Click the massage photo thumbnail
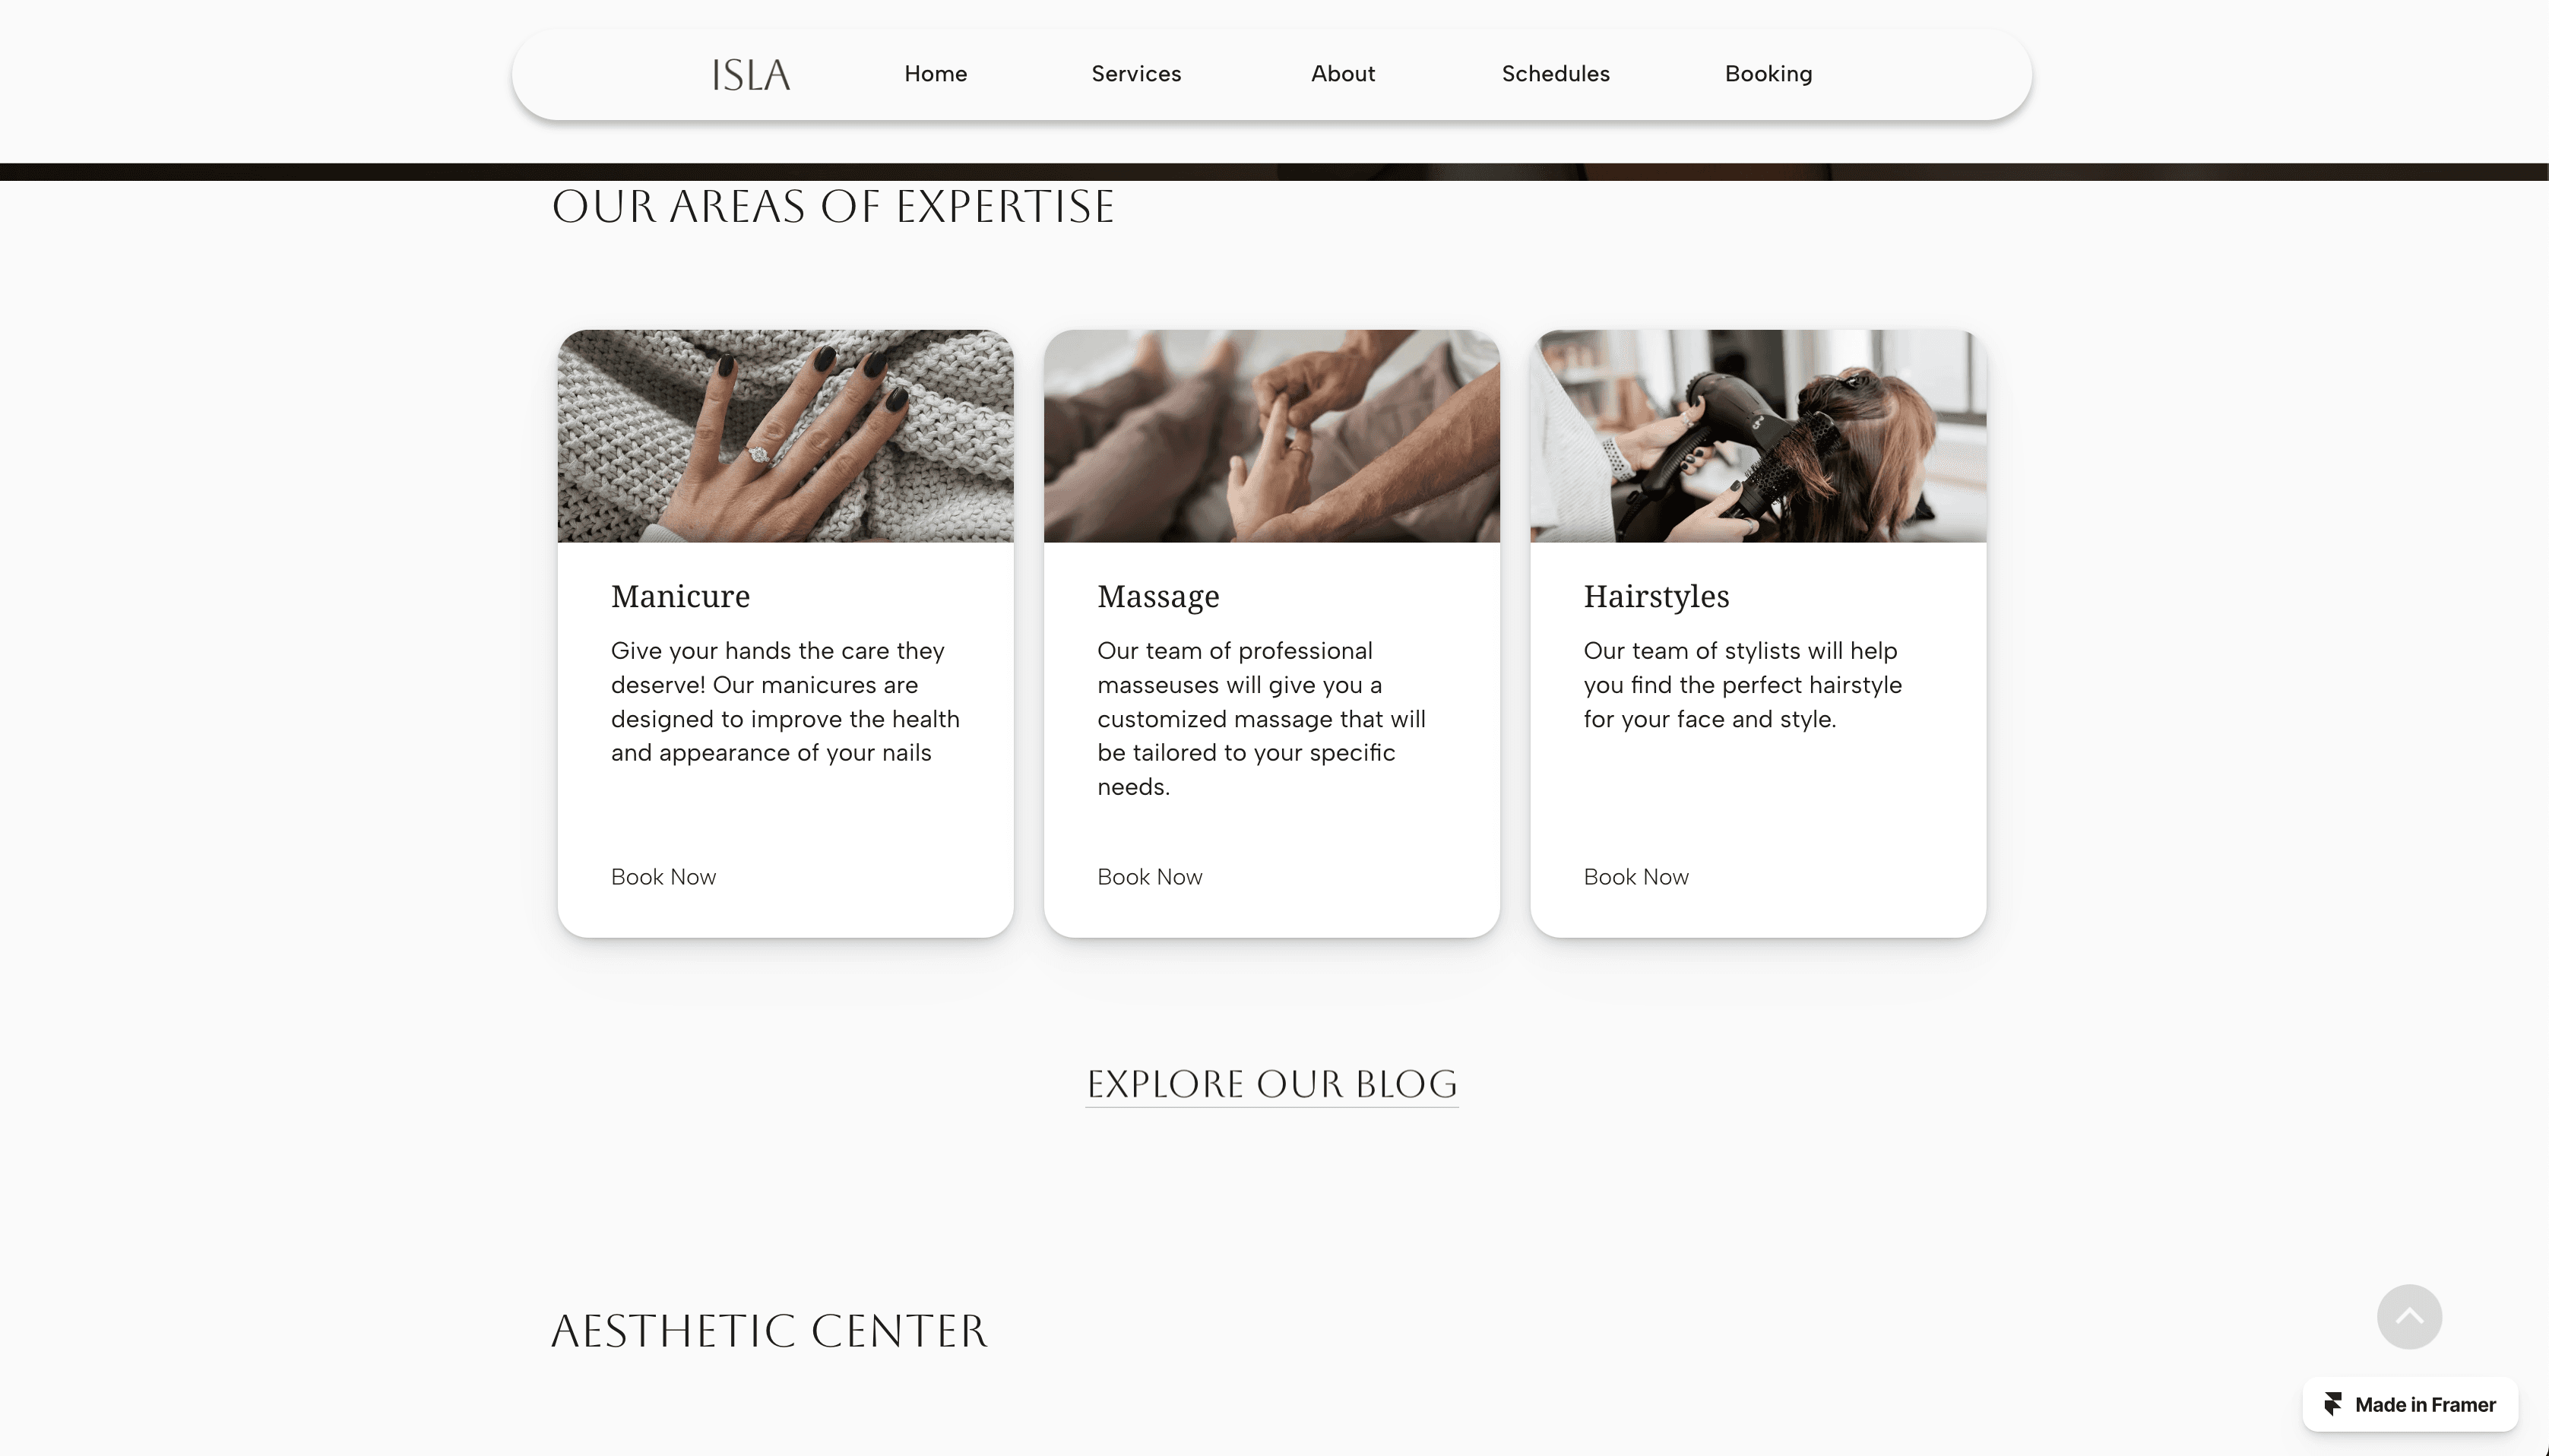This screenshot has height=1456, width=2549. [1271, 436]
